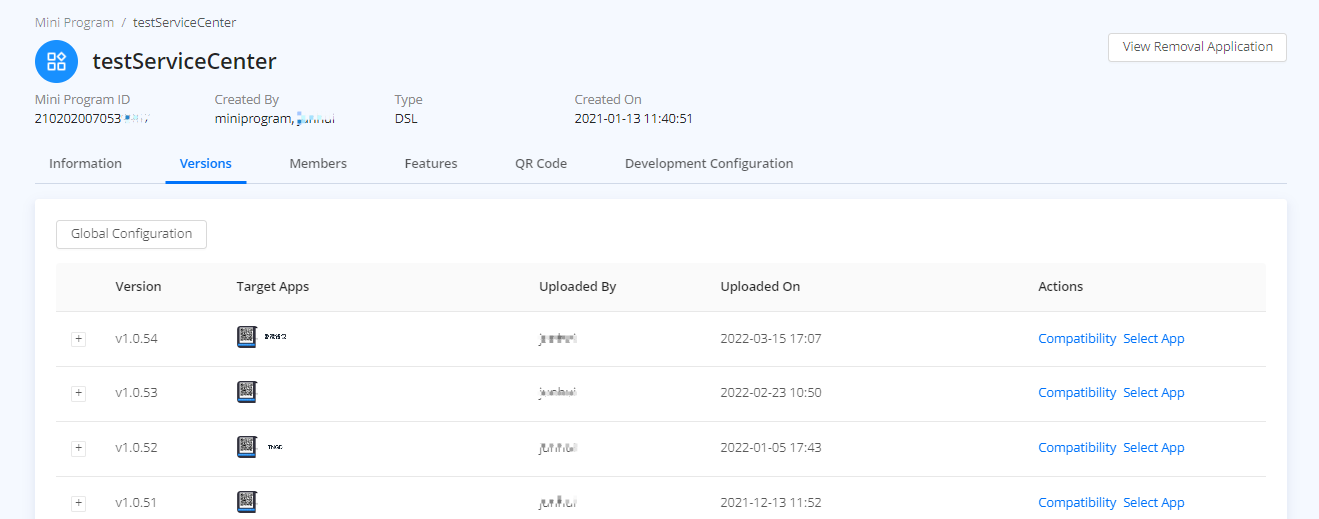The image size is (1319, 519).
Task: Expand the v1.0.51 version row
Action: click(x=79, y=503)
